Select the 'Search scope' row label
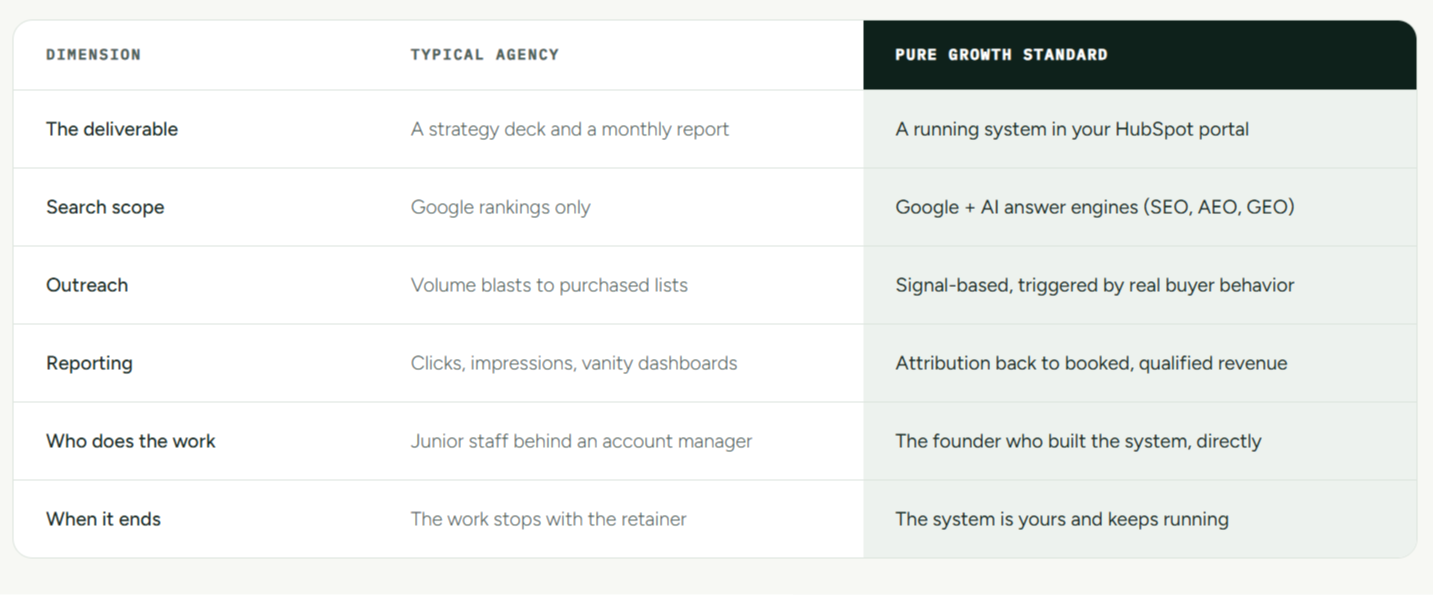The image size is (1433, 595). coord(105,207)
